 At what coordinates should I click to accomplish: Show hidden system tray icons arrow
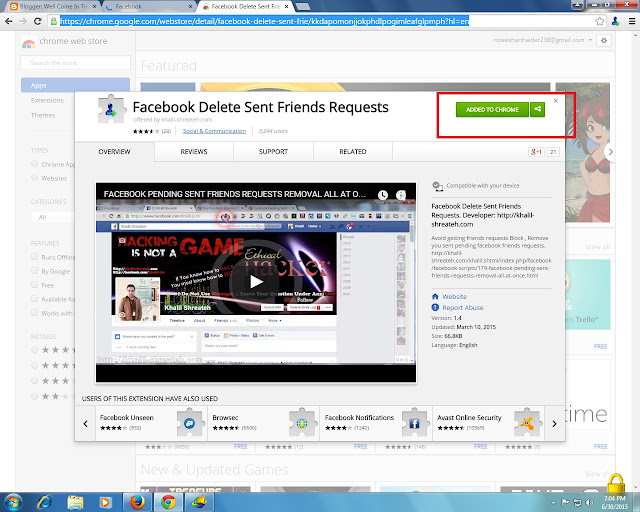click(x=553, y=503)
